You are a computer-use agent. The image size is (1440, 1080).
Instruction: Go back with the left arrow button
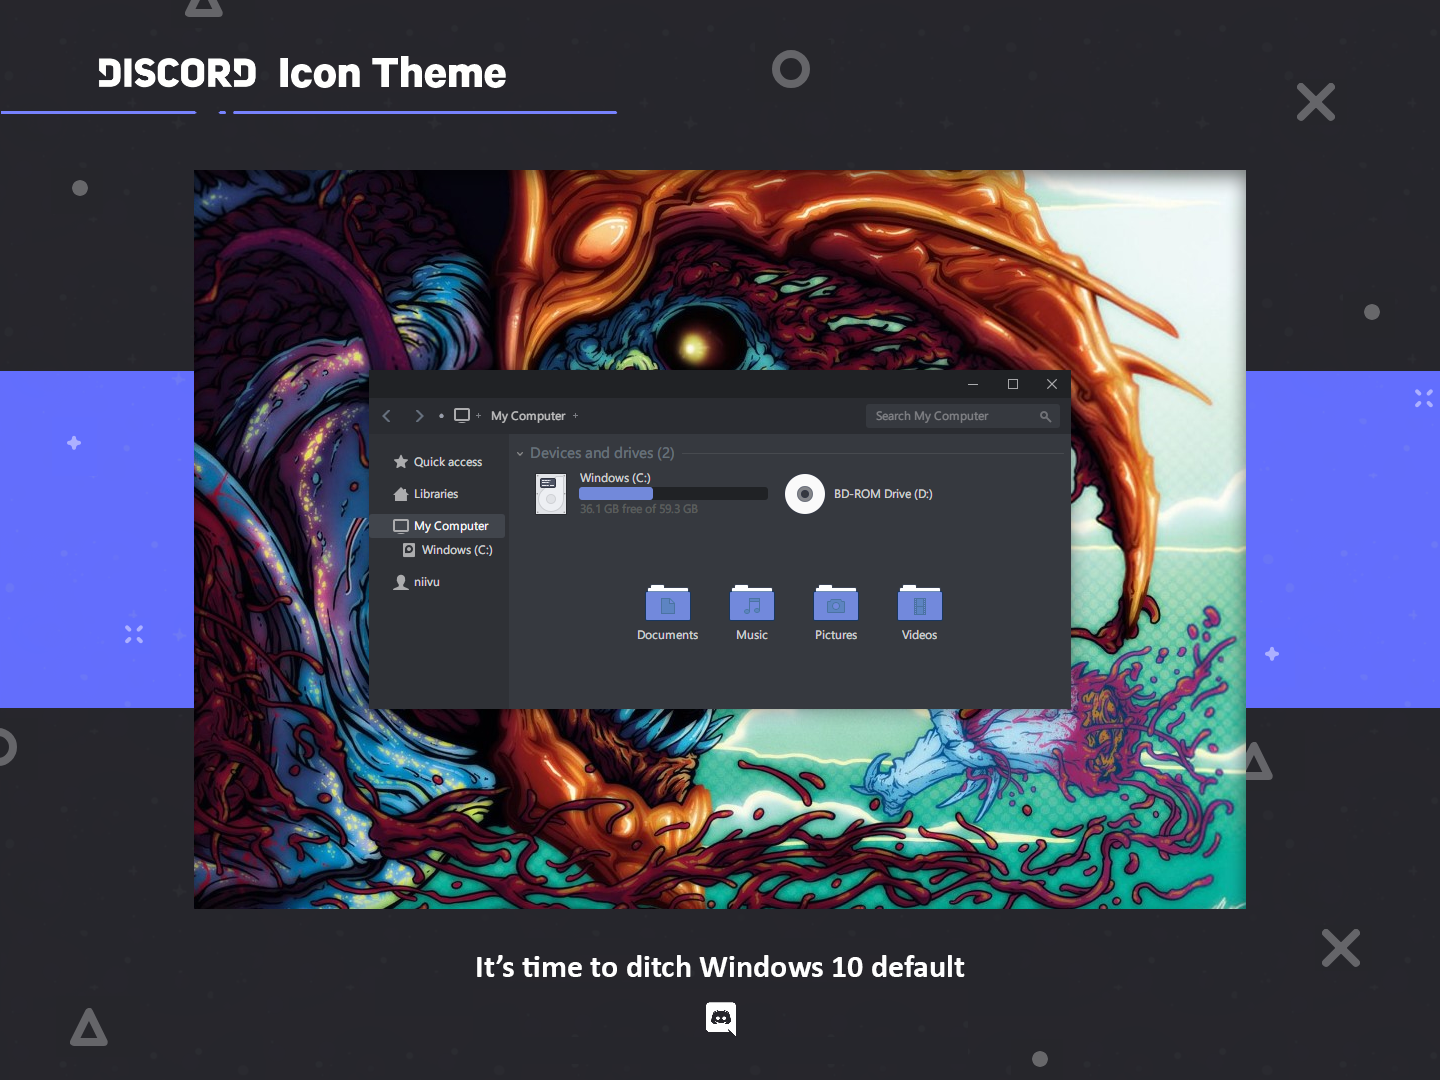pyautogui.click(x=387, y=416)
